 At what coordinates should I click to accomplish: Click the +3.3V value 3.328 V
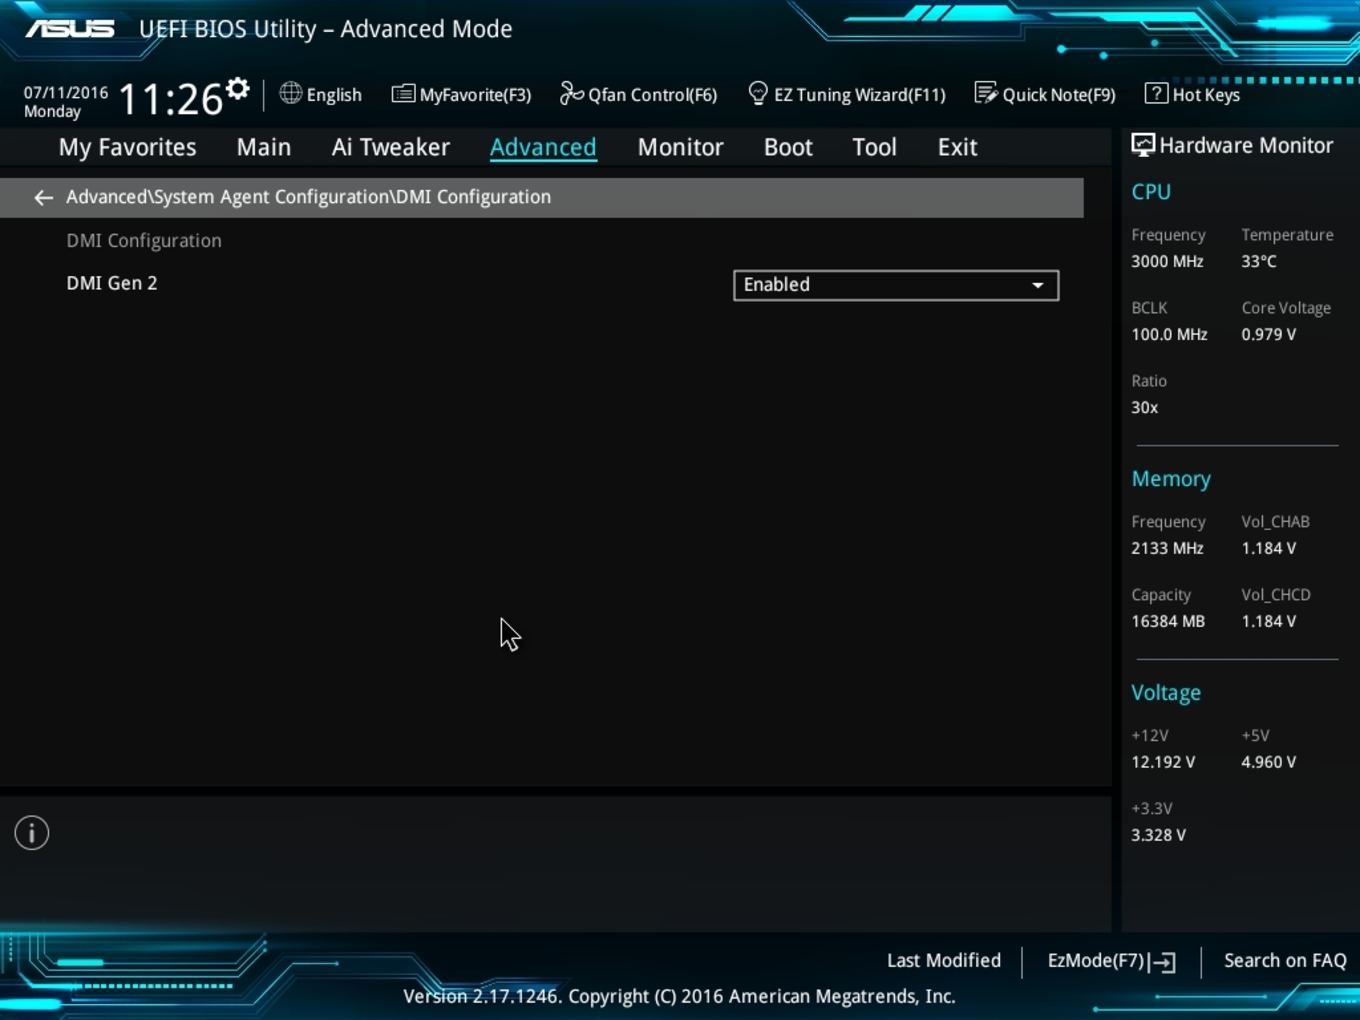click(x=1158, y=836)
